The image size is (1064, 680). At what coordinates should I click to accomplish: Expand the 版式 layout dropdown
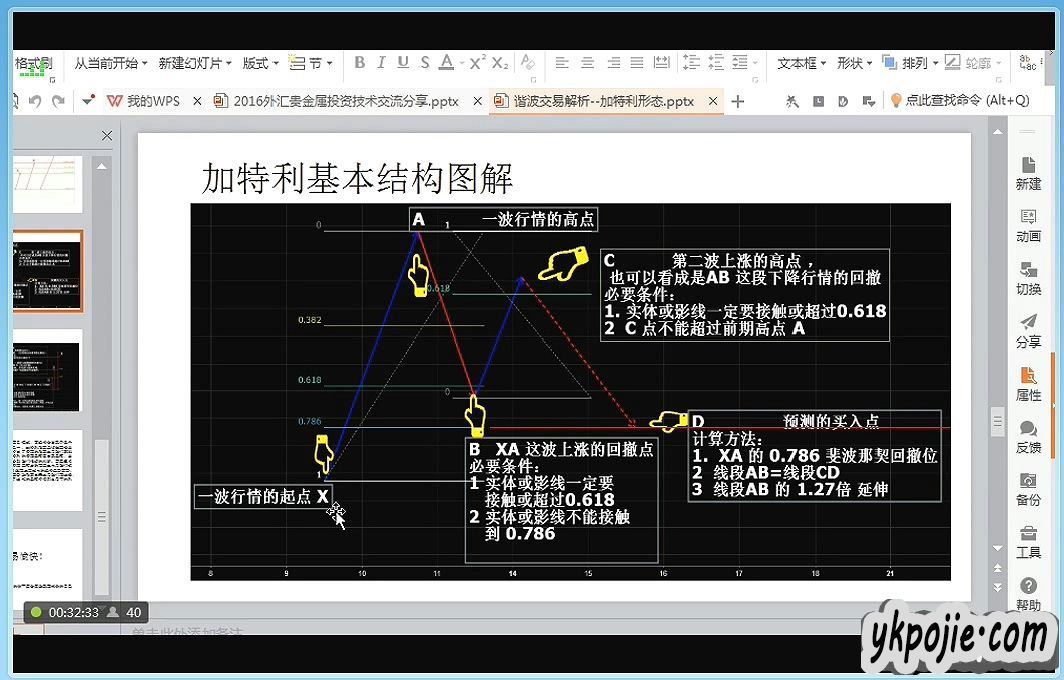[x=260, y=63]
